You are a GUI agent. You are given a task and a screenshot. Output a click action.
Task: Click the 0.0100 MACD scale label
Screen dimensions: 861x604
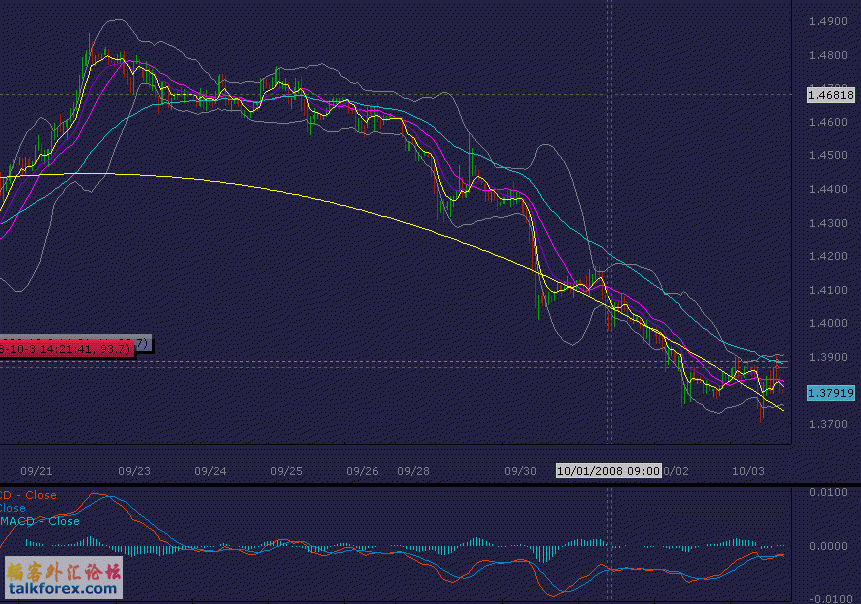pos(828,492)
